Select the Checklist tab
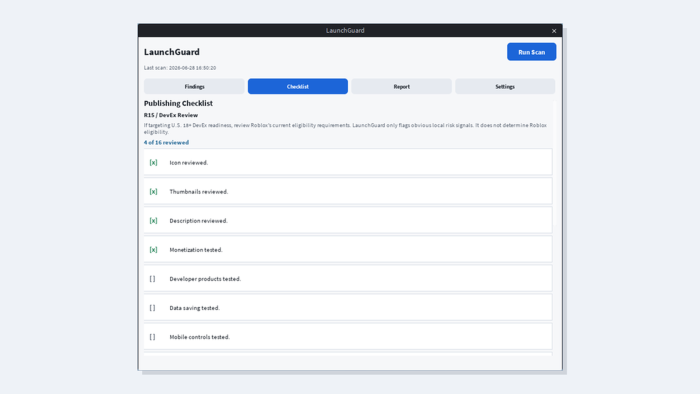700x394 pixels. (x=298, y=87)
